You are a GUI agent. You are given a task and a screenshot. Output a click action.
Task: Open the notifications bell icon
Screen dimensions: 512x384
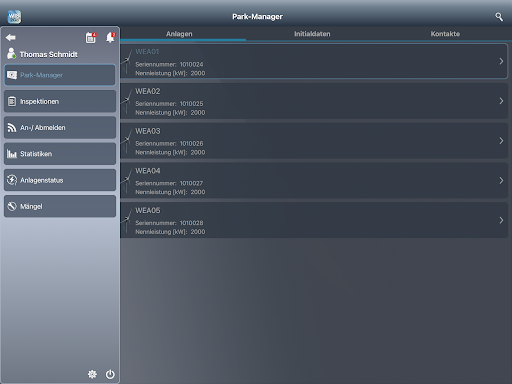(110, 37)
